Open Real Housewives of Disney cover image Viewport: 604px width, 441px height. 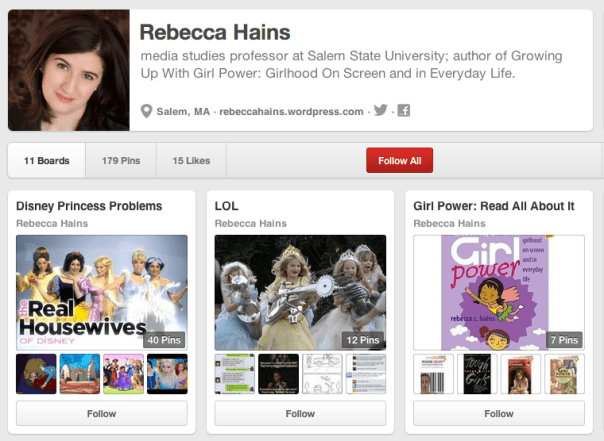click(102, 292)
